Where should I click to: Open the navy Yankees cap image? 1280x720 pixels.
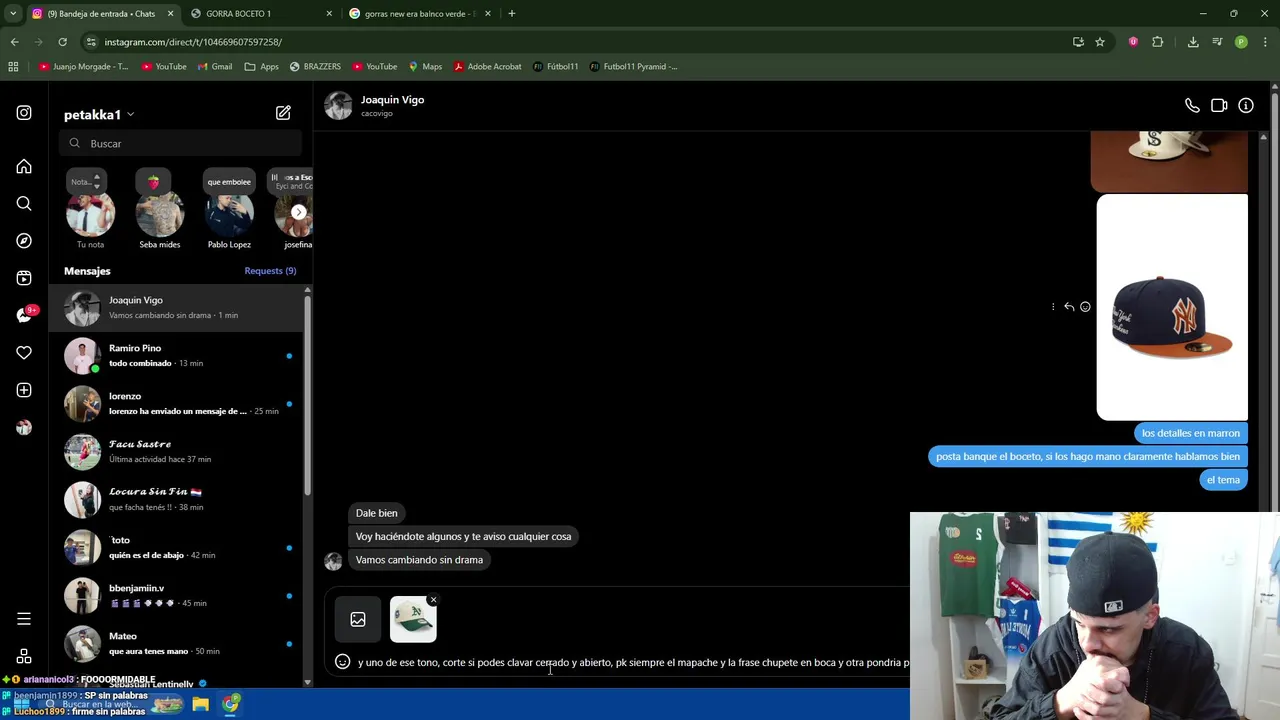click(x=1172, y=307)
